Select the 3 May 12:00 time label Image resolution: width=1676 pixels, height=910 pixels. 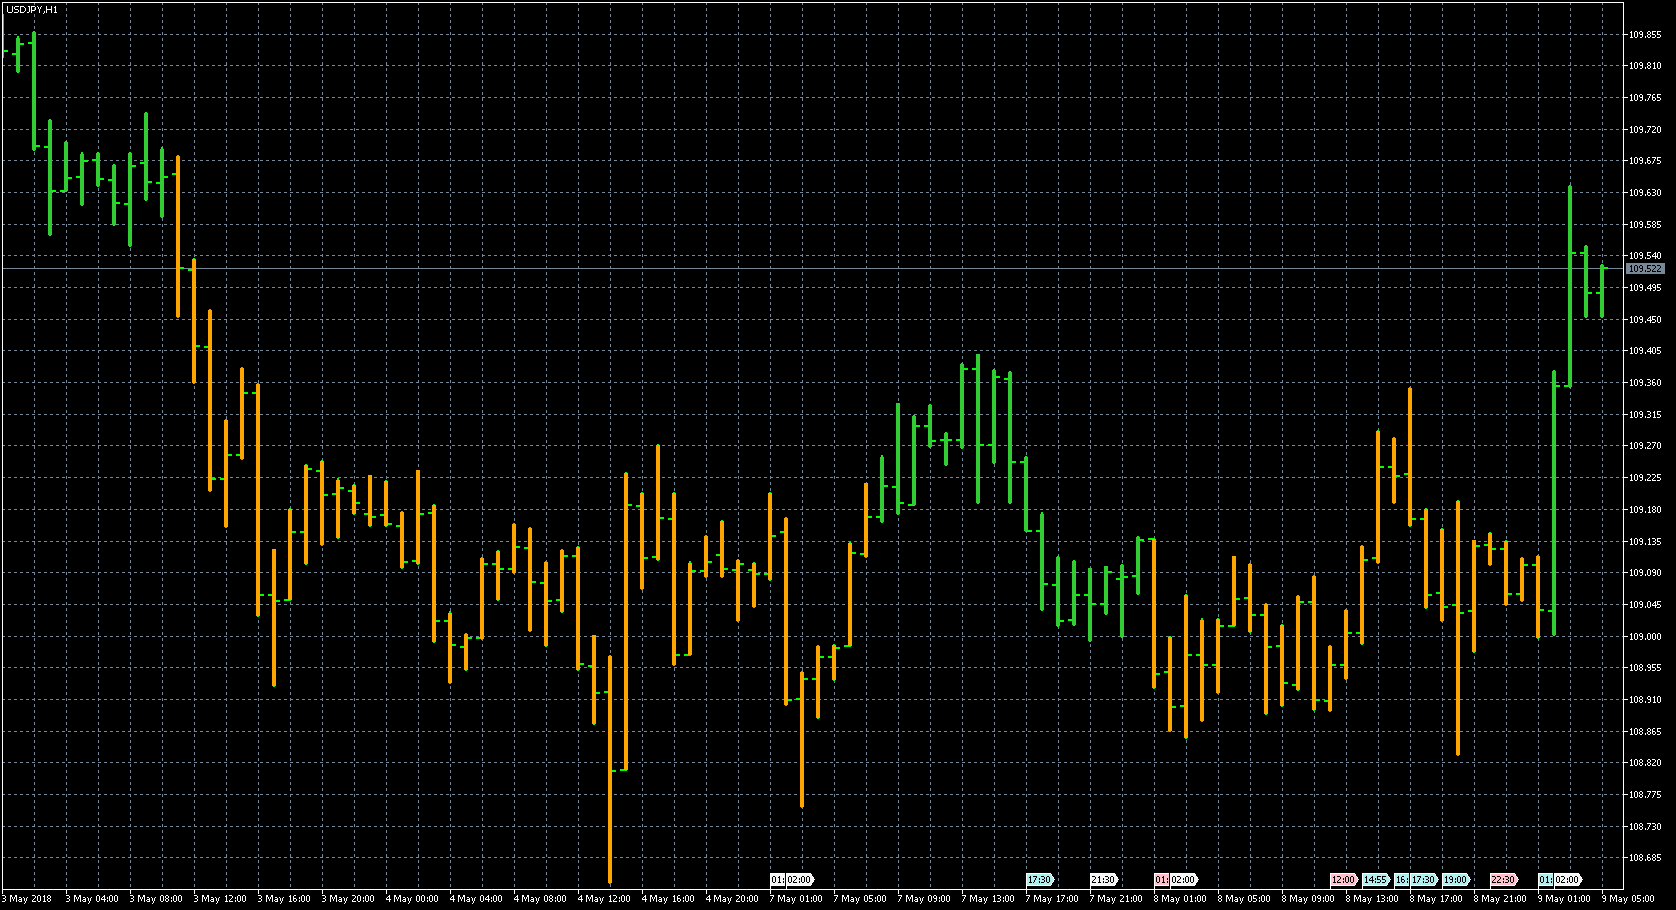219,899
